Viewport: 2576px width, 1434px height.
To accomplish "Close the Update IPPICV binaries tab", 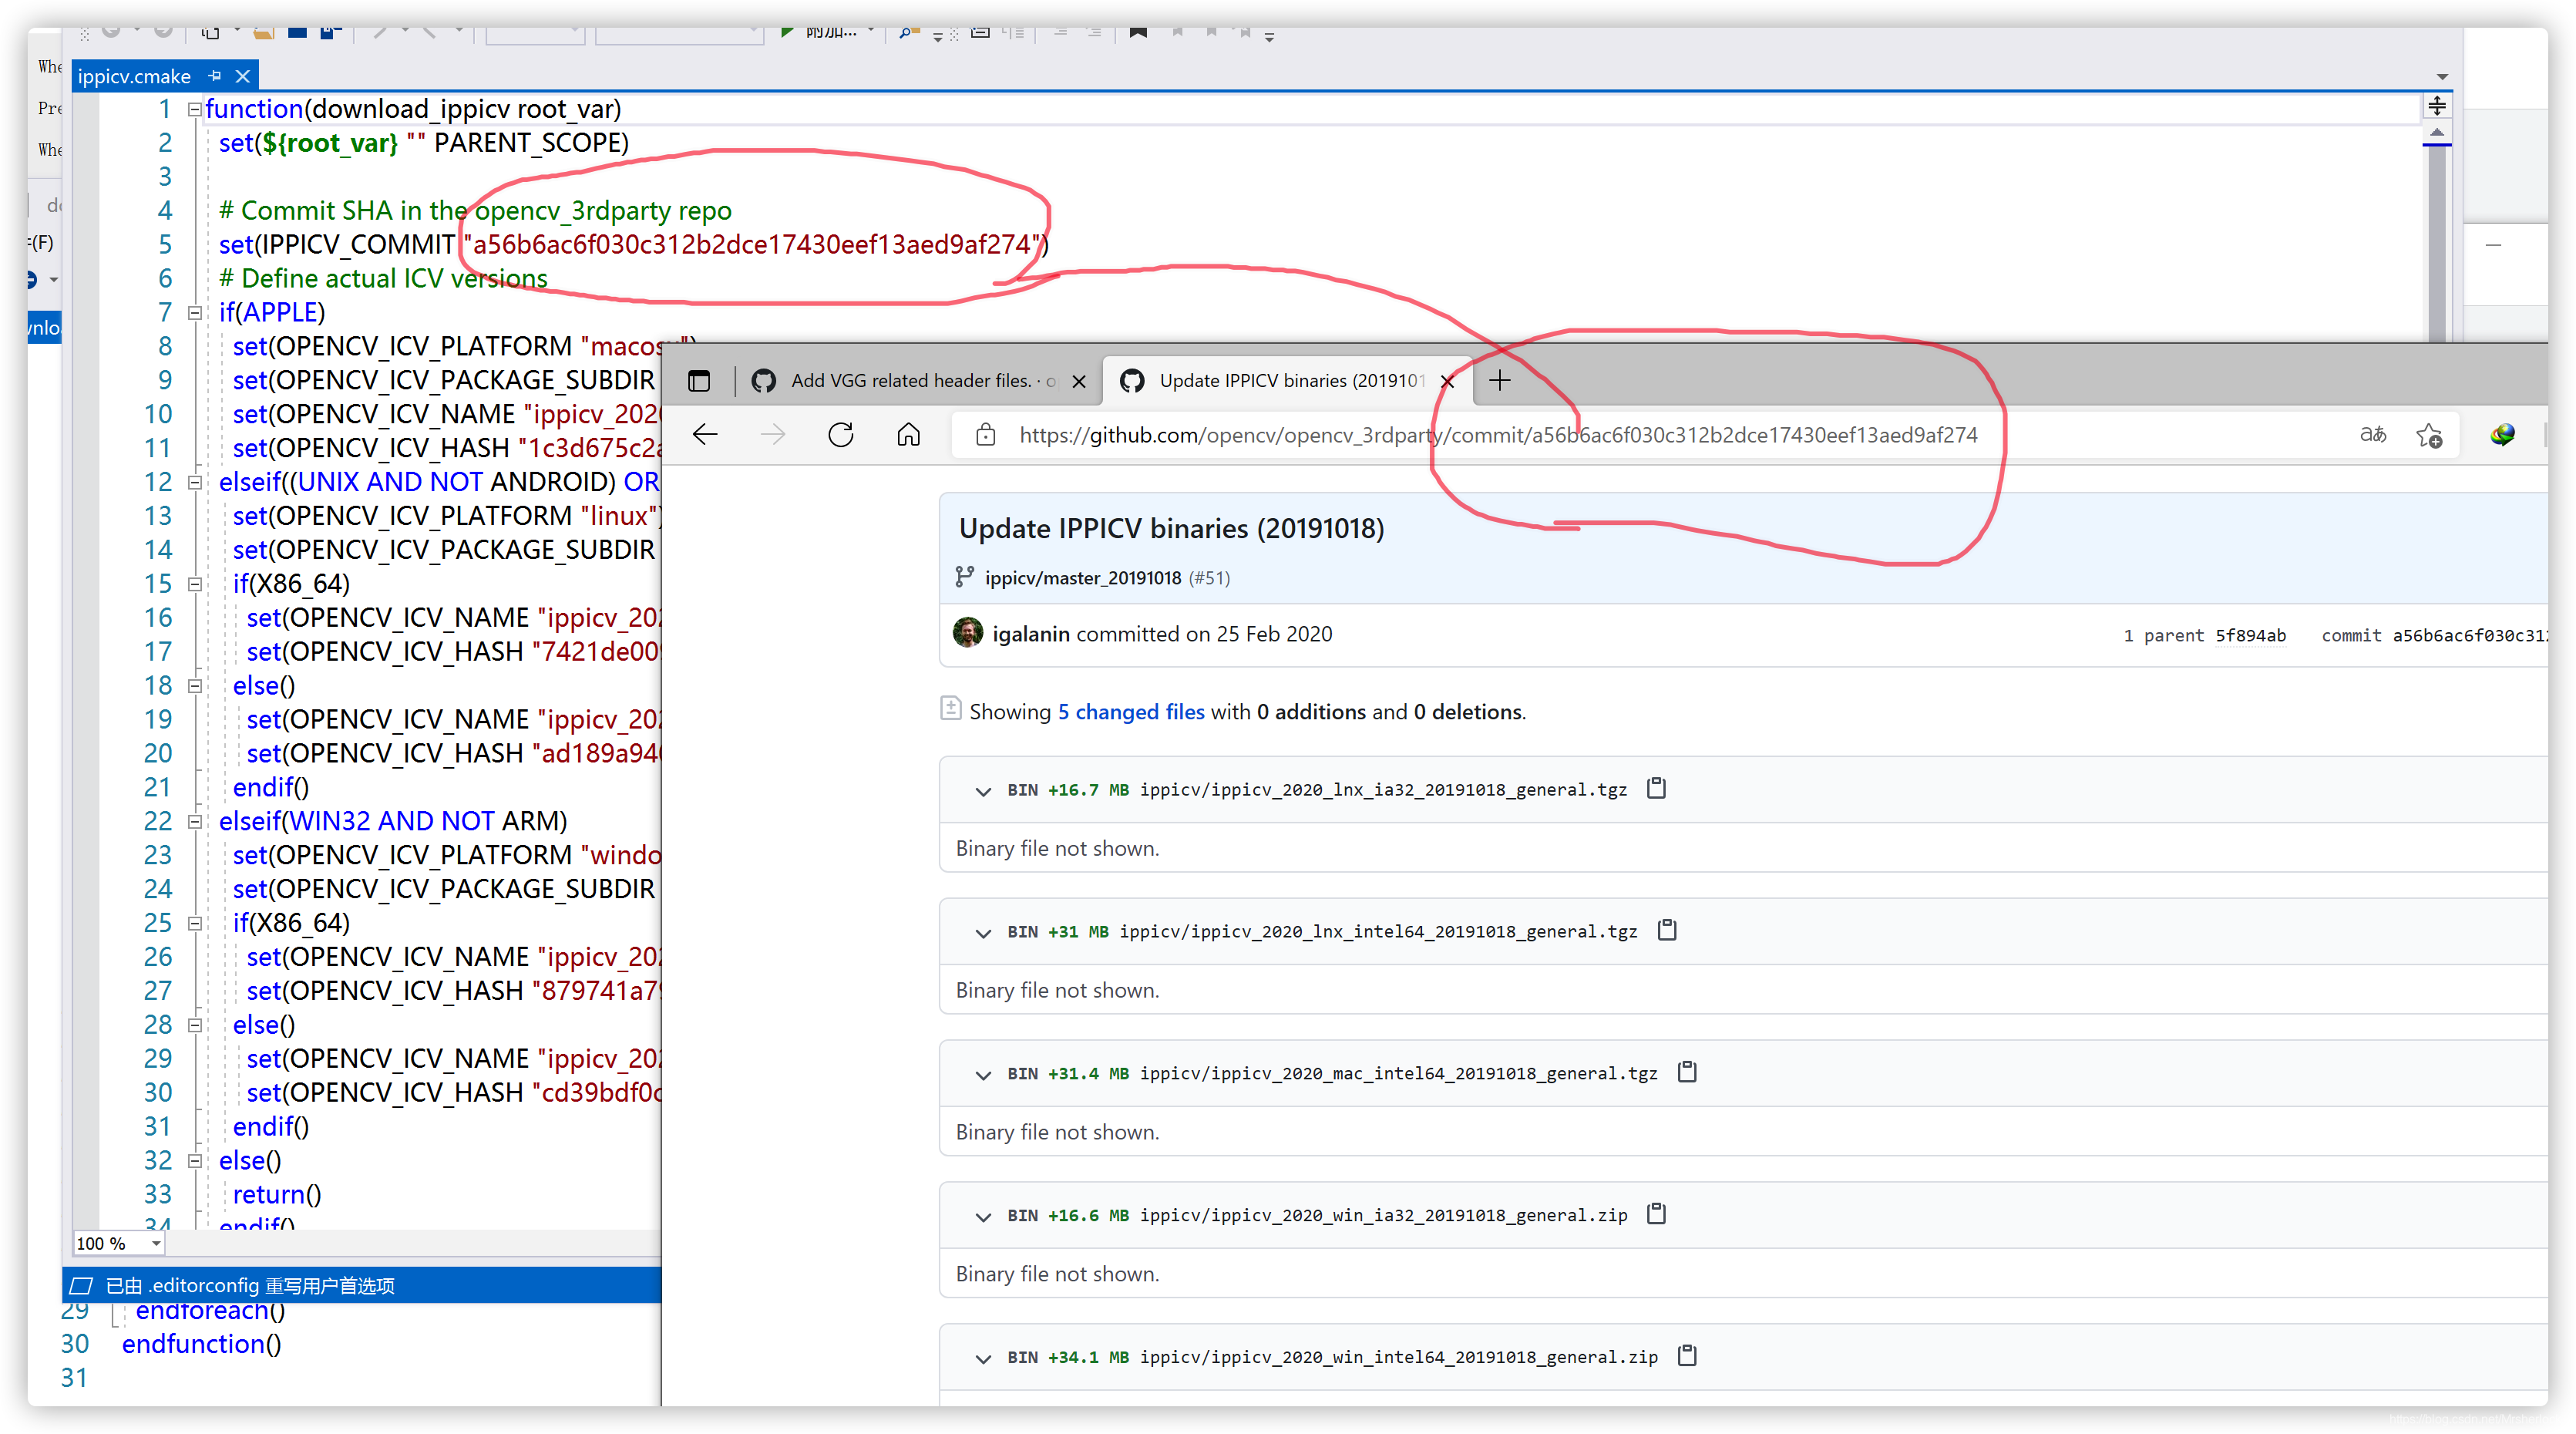I will tap(1447, 380).
